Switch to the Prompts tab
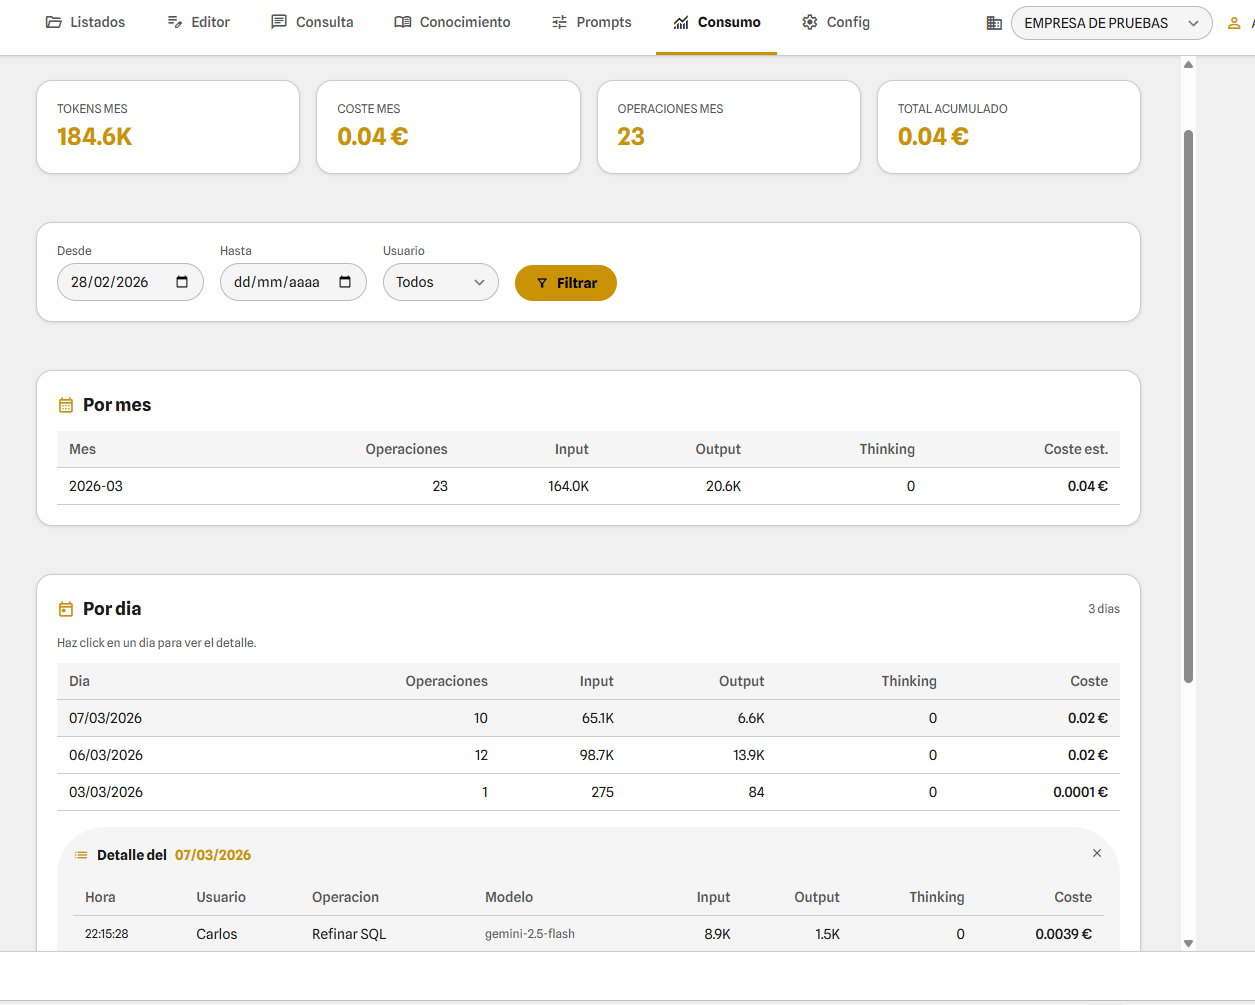Viewport: 1255px width, 1005px height. click(591, 22)
